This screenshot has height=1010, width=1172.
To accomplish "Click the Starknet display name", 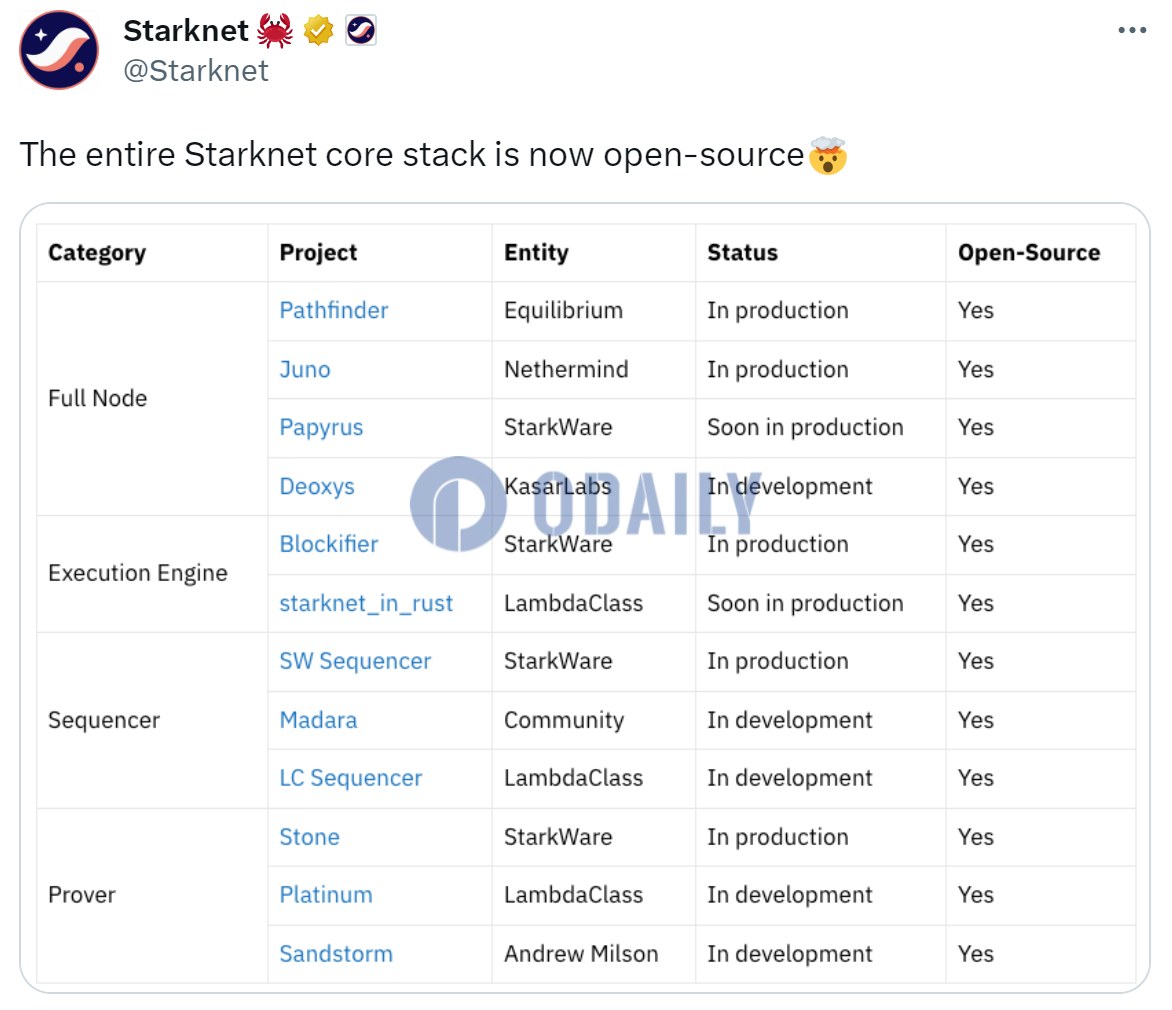I will coord(186,31).
